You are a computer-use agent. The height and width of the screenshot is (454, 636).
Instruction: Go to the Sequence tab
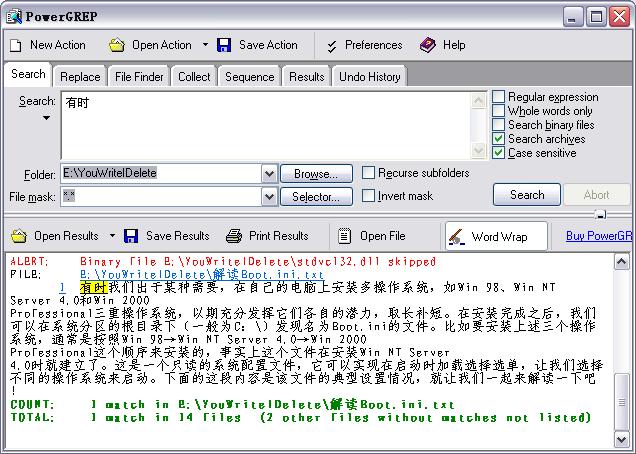pyautogui.click(x=249, y=77)
